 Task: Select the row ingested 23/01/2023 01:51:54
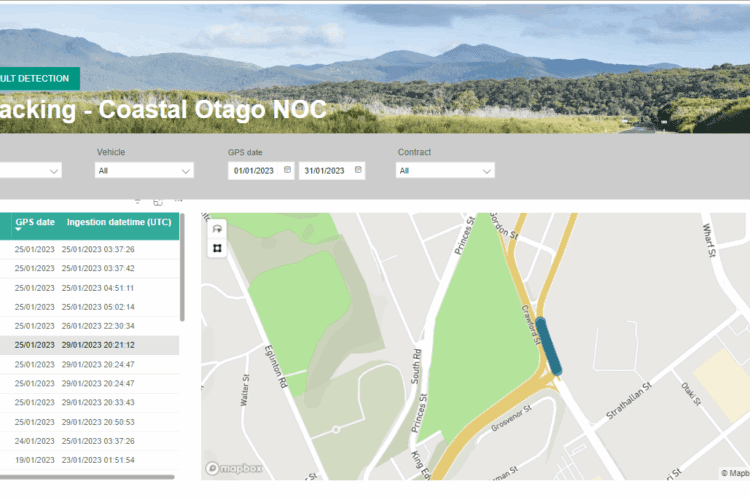coord(98,459)
